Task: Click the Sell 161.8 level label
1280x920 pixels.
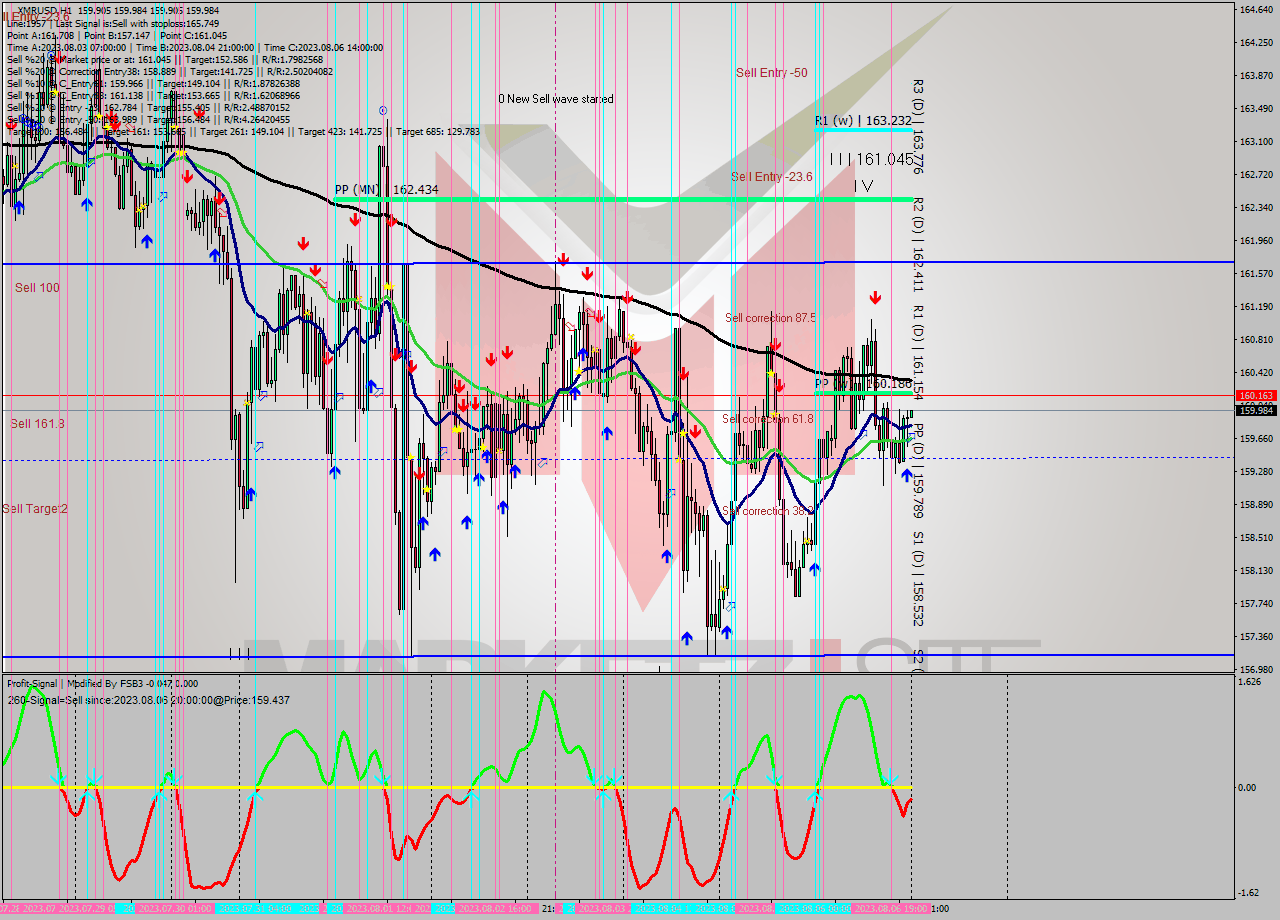Action: [x=37, y=424]
